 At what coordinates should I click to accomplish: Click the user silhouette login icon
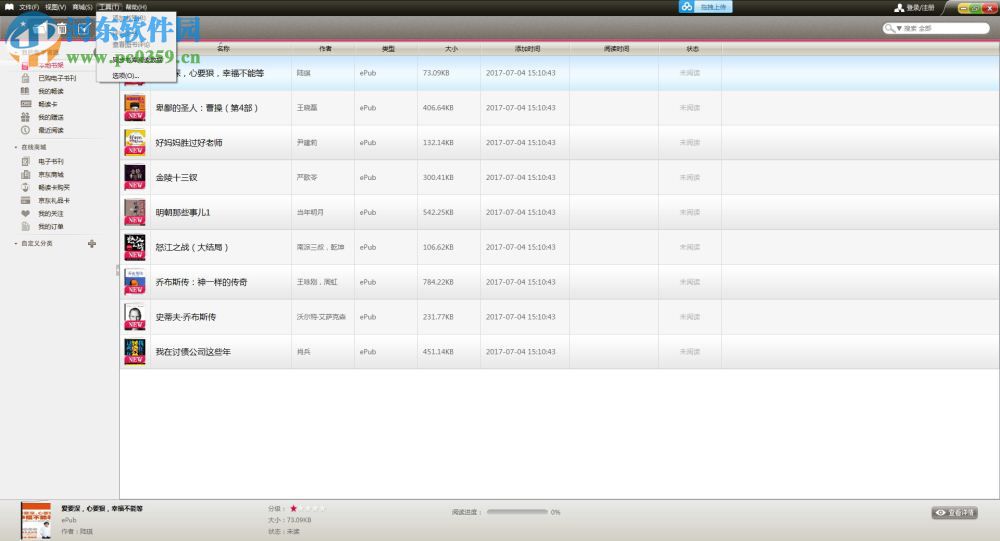click(x=899, y=8)
